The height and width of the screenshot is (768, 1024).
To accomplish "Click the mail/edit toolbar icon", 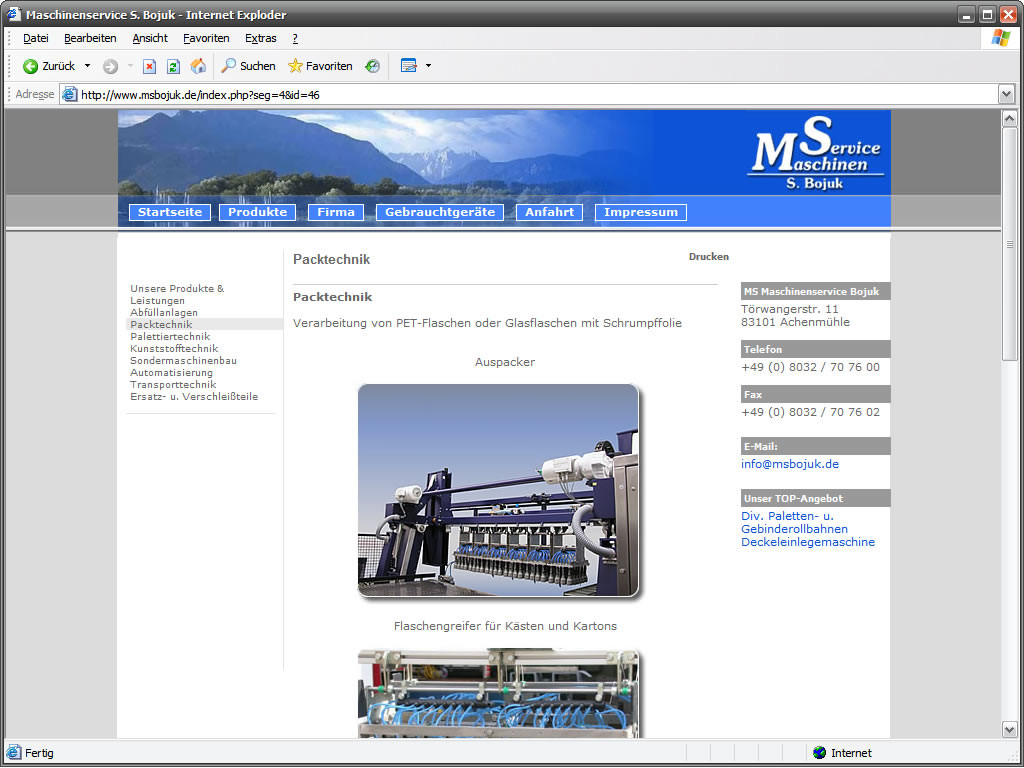I will 409,66.
